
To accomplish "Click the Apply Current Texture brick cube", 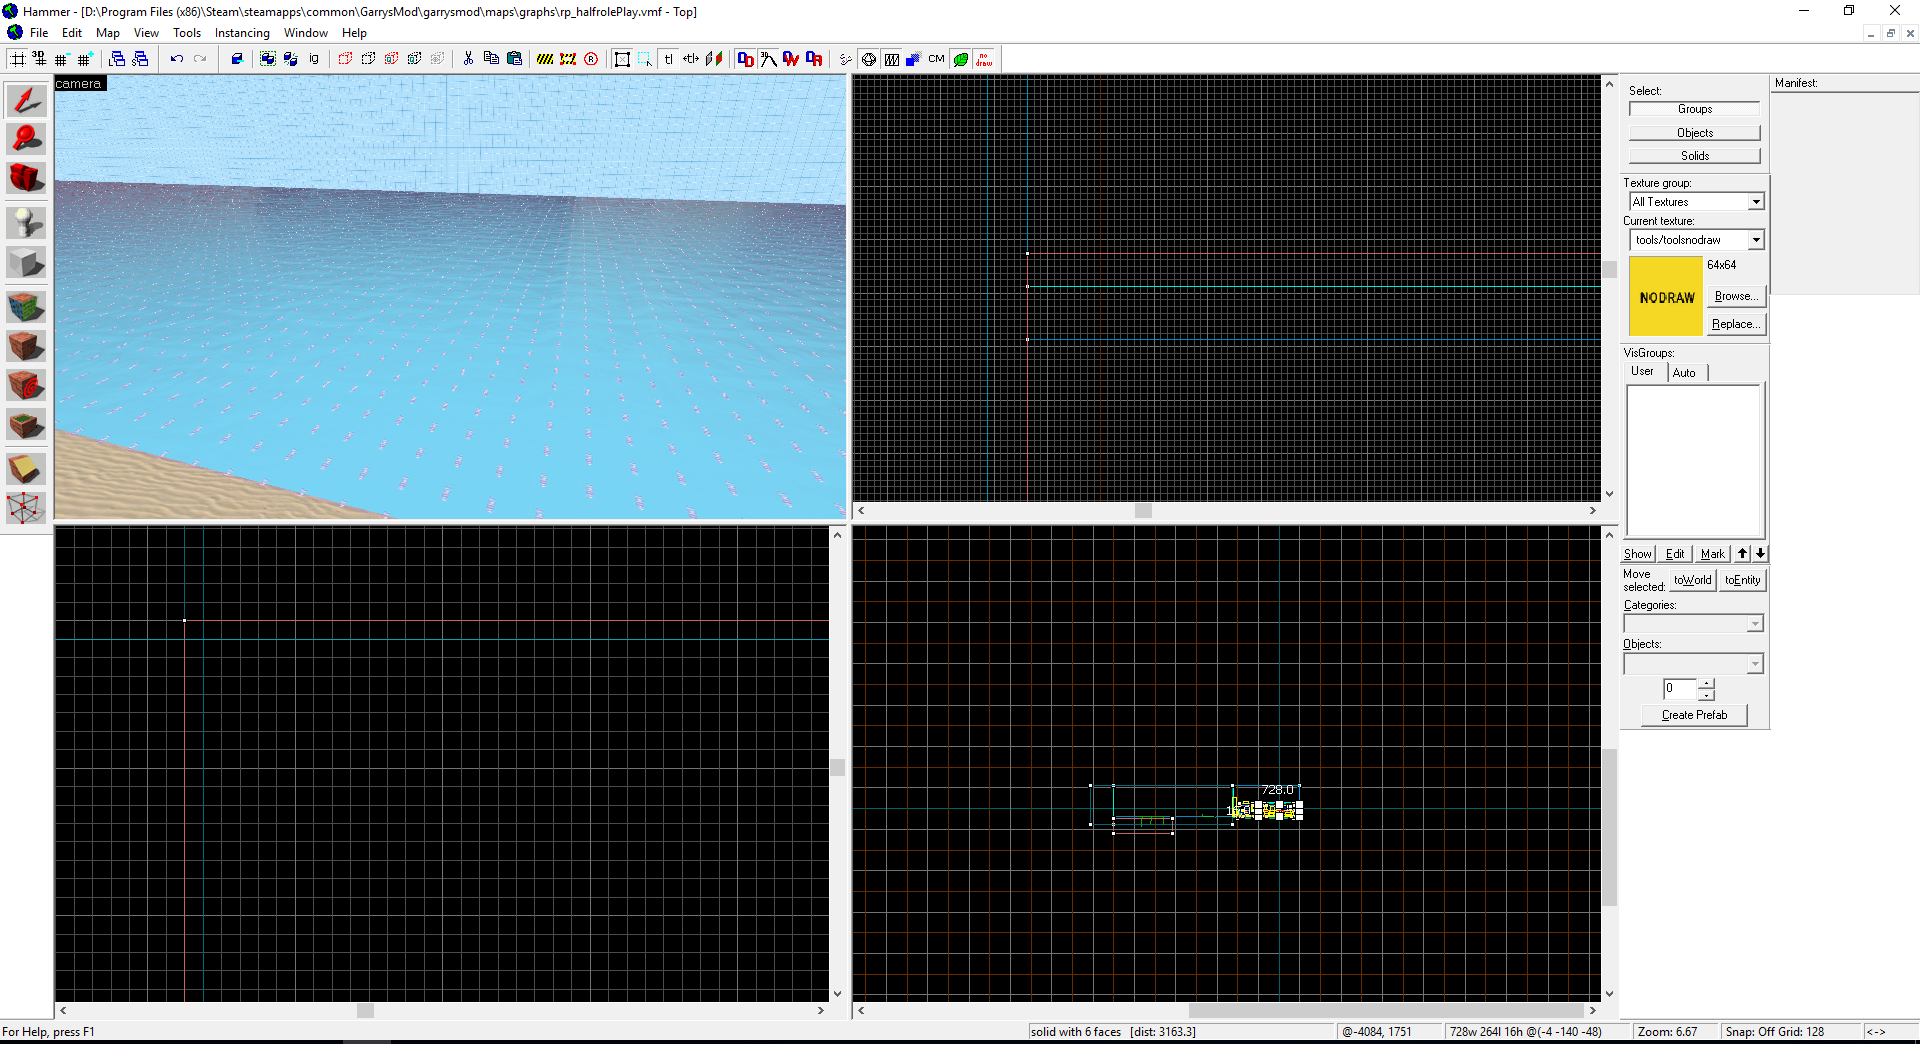I will coord(26,346).
